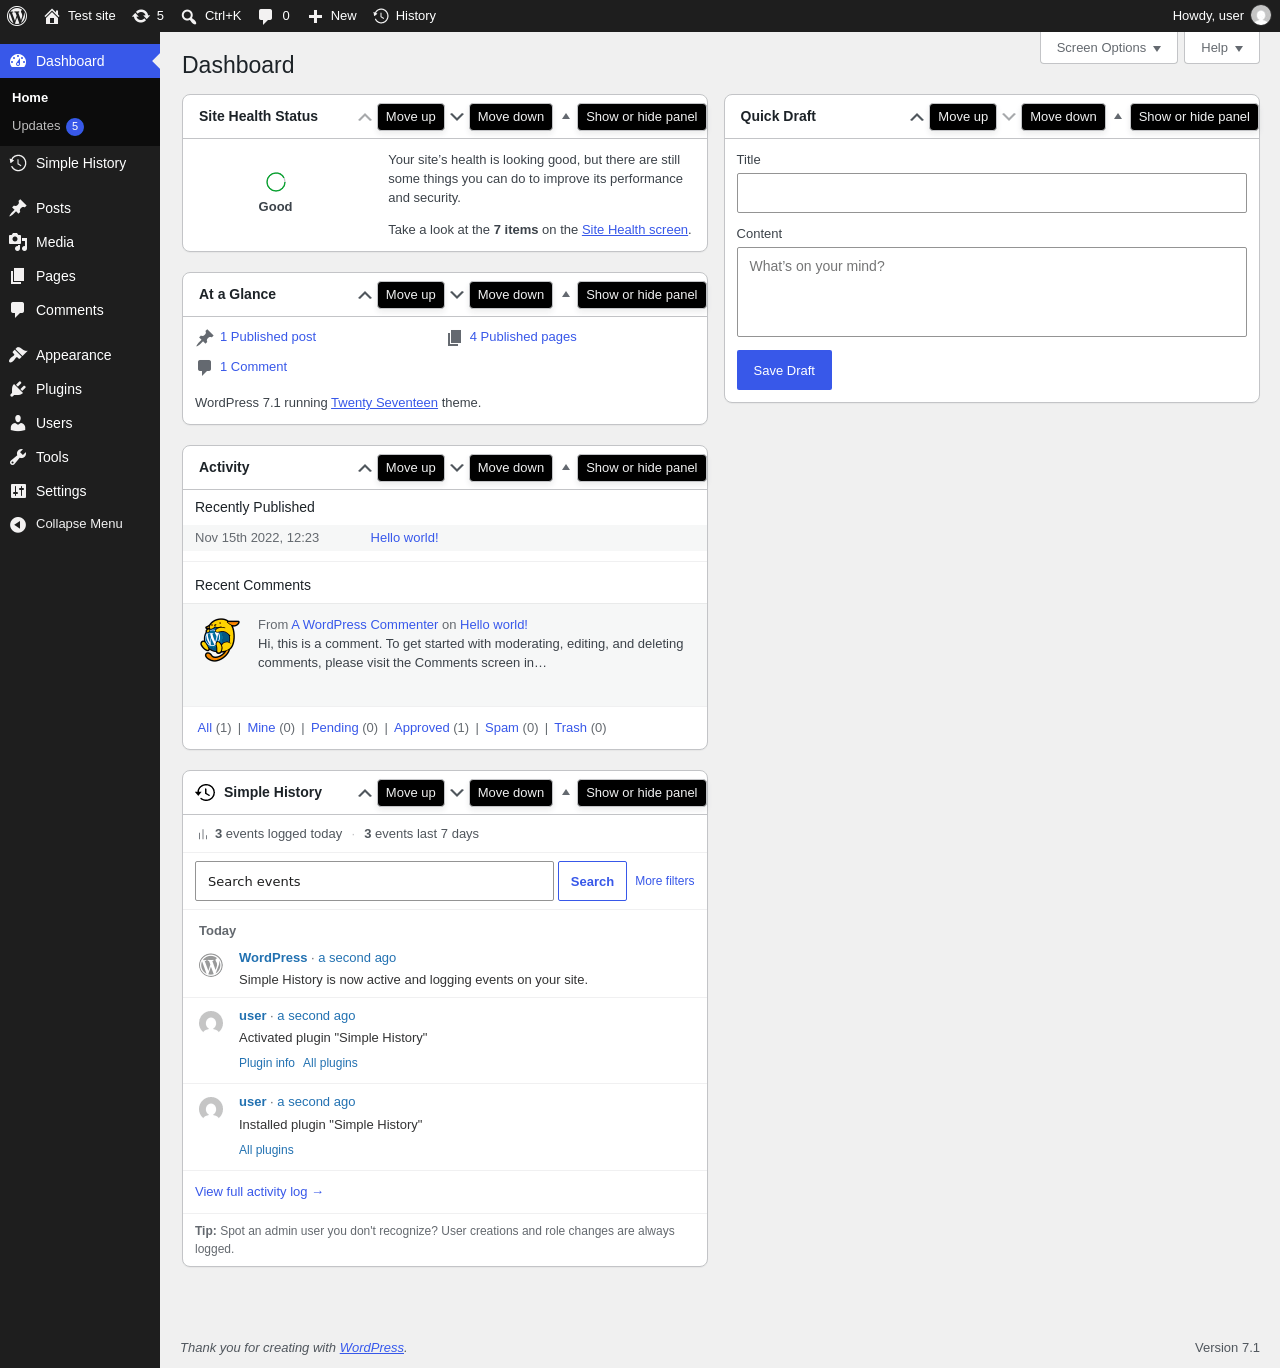The width and height of the screenshot is (1280, 1368).
Task: Click the Appearance brush icon in sidebar
Action: coord(18,355)
